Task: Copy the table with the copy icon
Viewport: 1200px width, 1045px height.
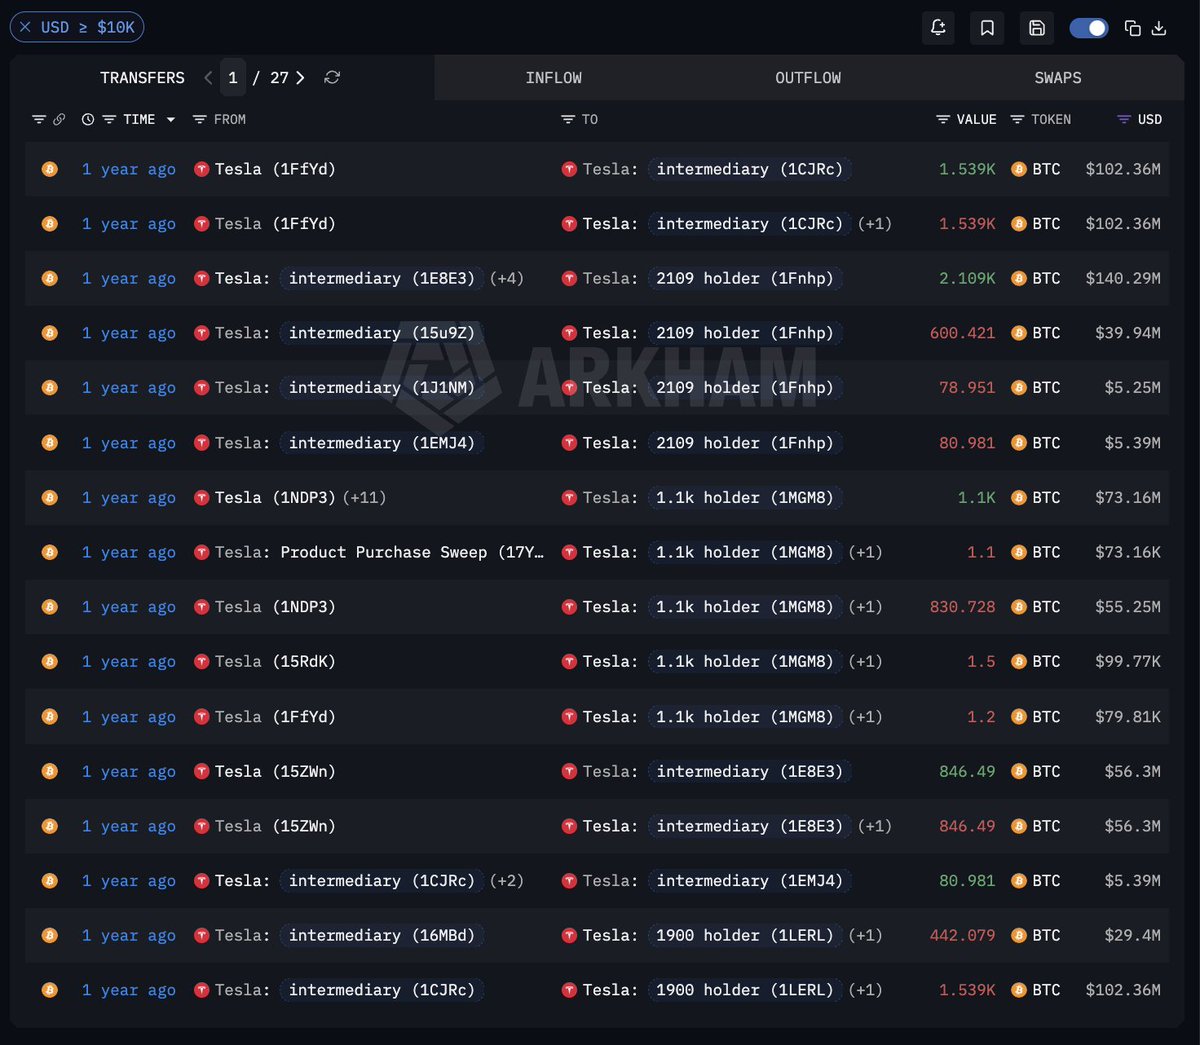Action: (1133, 28)
